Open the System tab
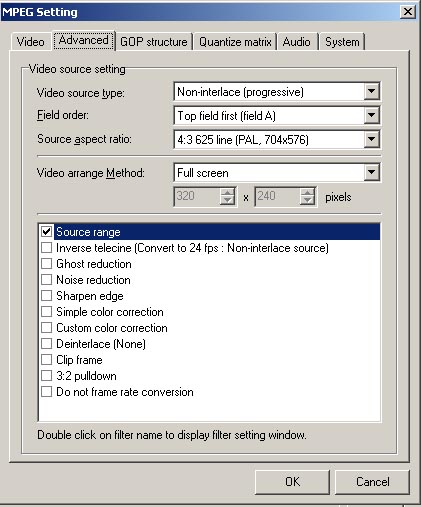Viewport: 421px width, 507px height. pos(342,42)
